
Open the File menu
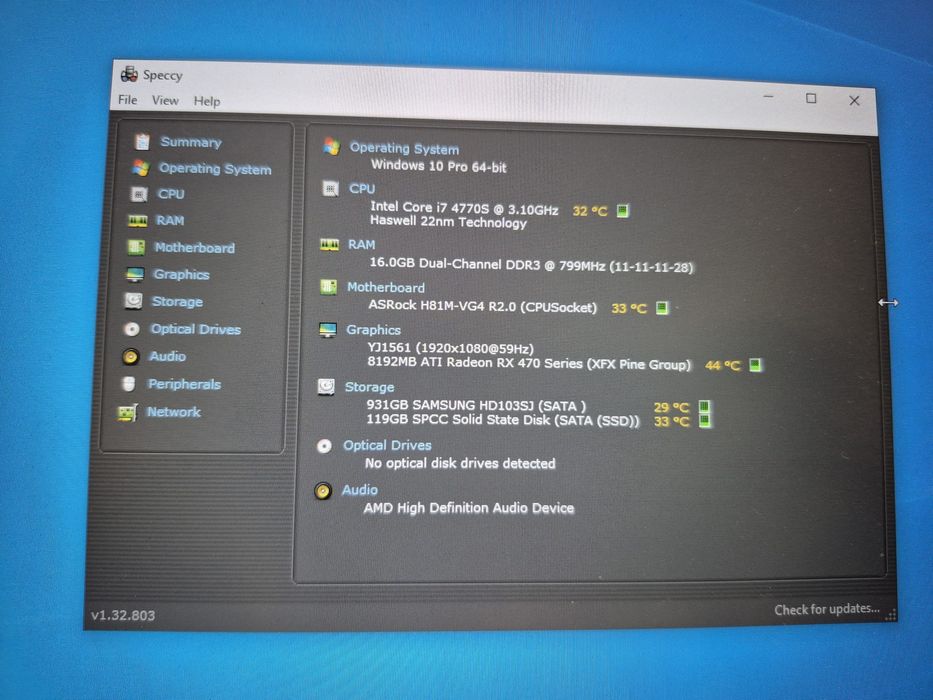127,99
